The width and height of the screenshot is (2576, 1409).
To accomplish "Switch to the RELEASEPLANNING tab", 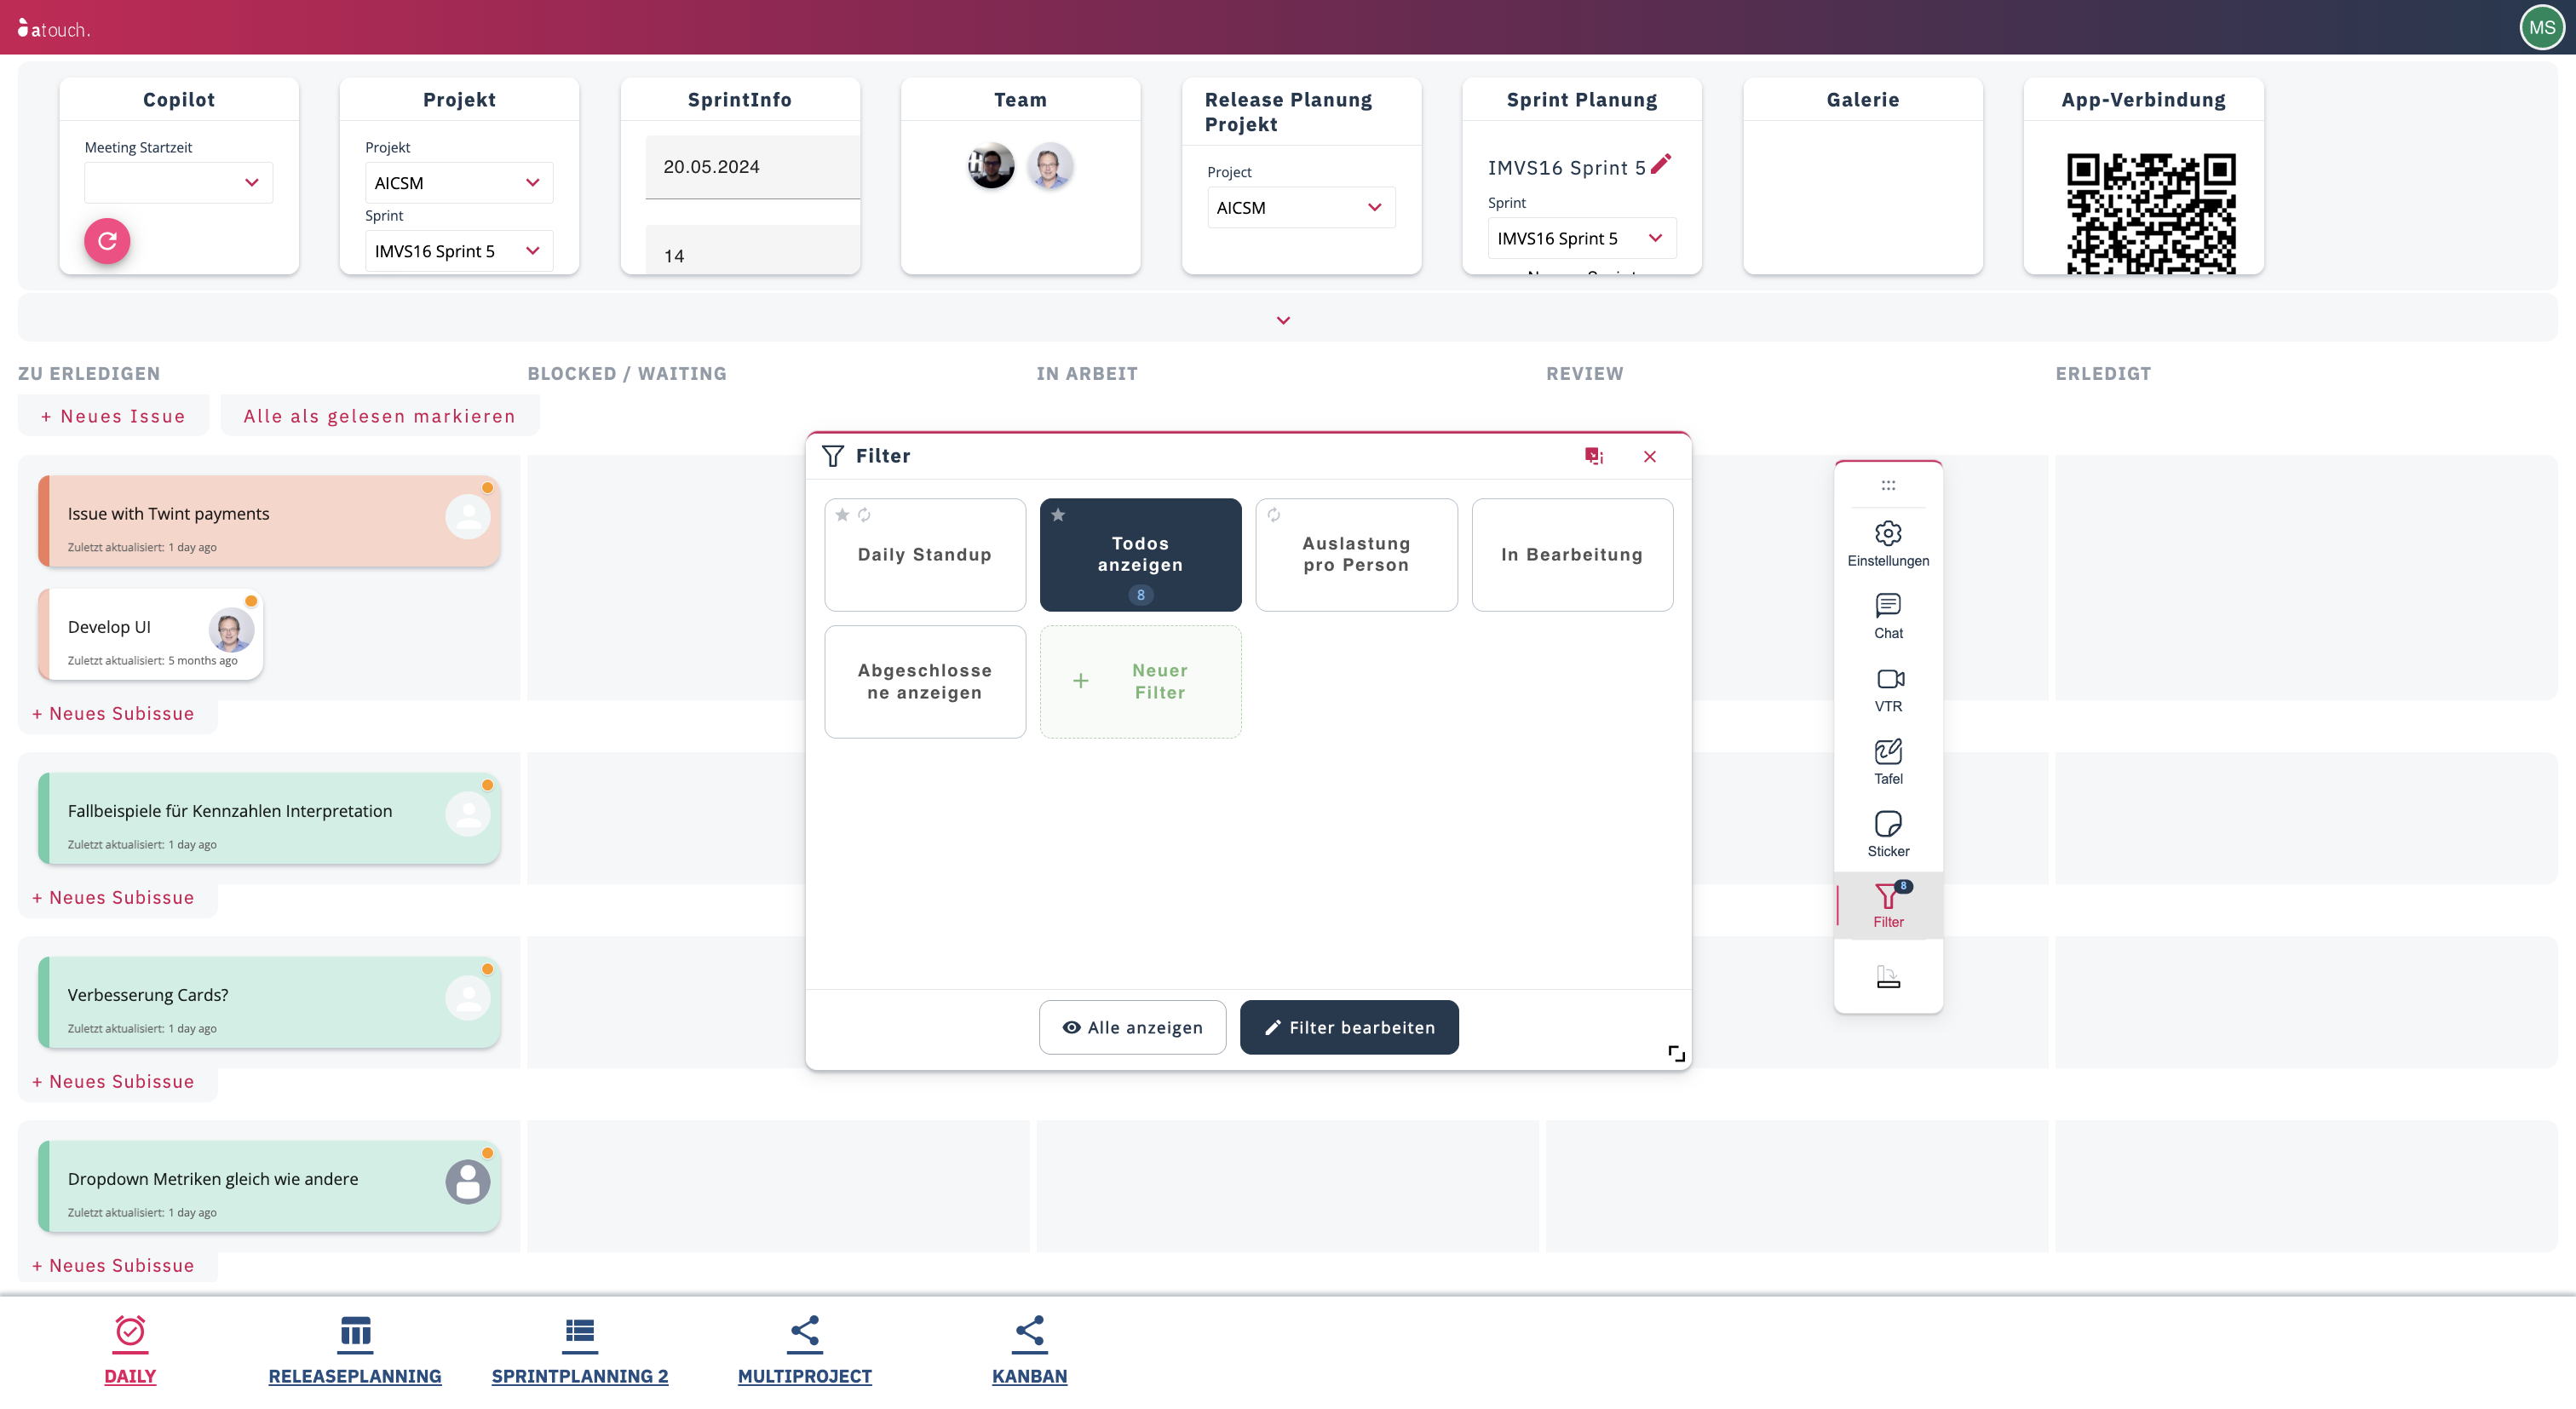I will click(x=355, y=1350).
